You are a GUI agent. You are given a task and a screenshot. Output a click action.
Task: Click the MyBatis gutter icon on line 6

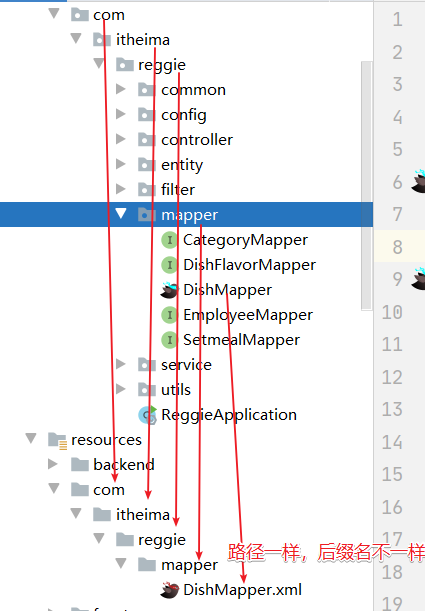[419, 181]
